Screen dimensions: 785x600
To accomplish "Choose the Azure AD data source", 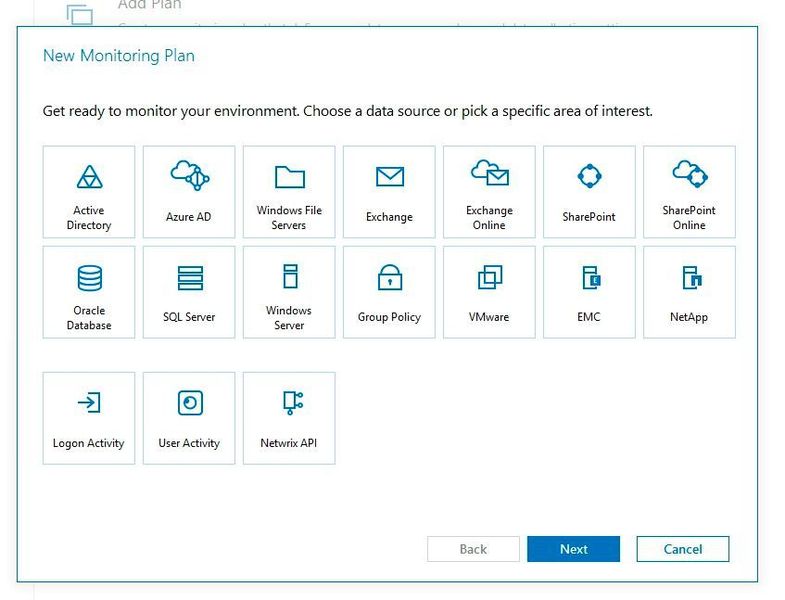I will point(189,192).
